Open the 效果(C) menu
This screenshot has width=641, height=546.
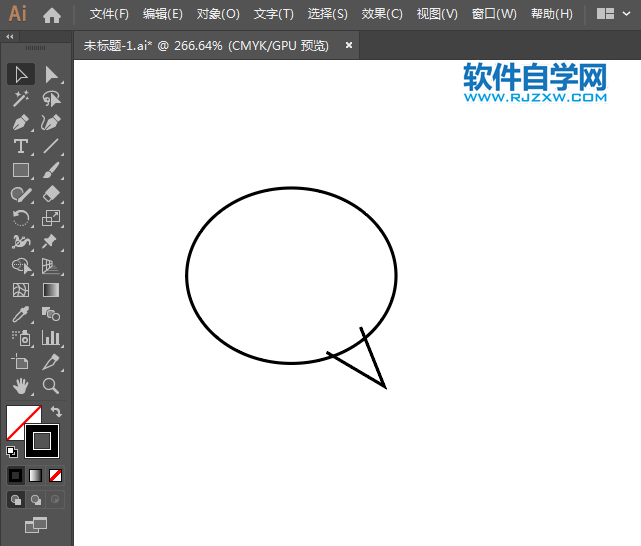click(x=382, y=14)
